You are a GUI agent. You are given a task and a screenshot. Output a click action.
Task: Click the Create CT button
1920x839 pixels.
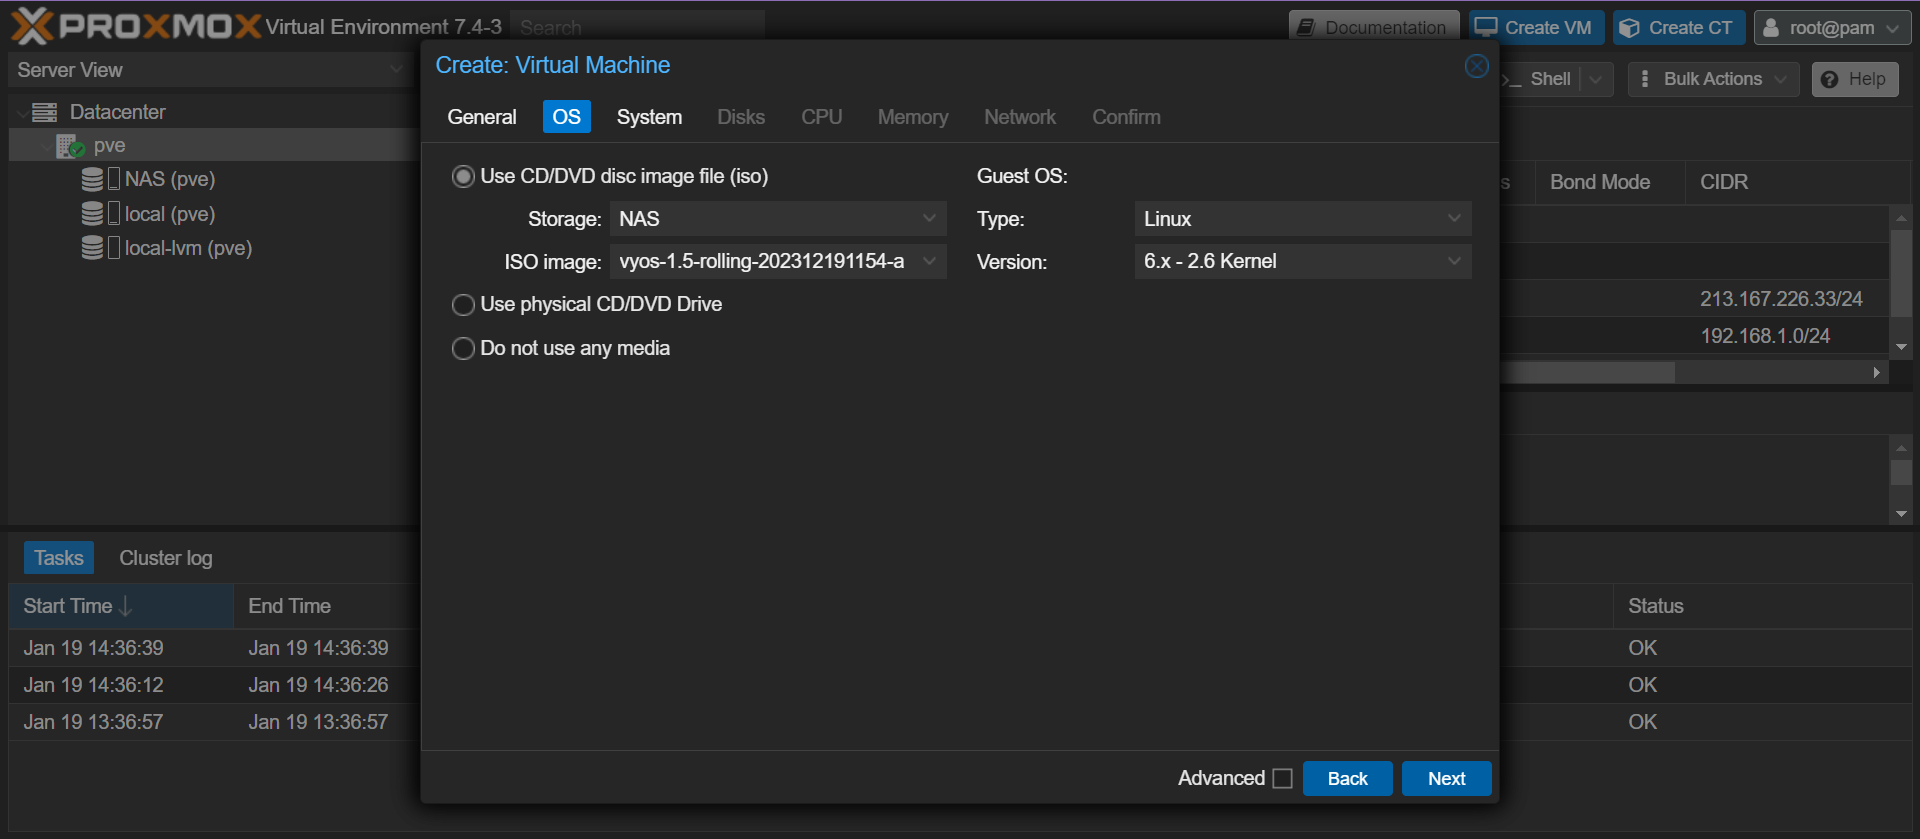(1679, 28)
